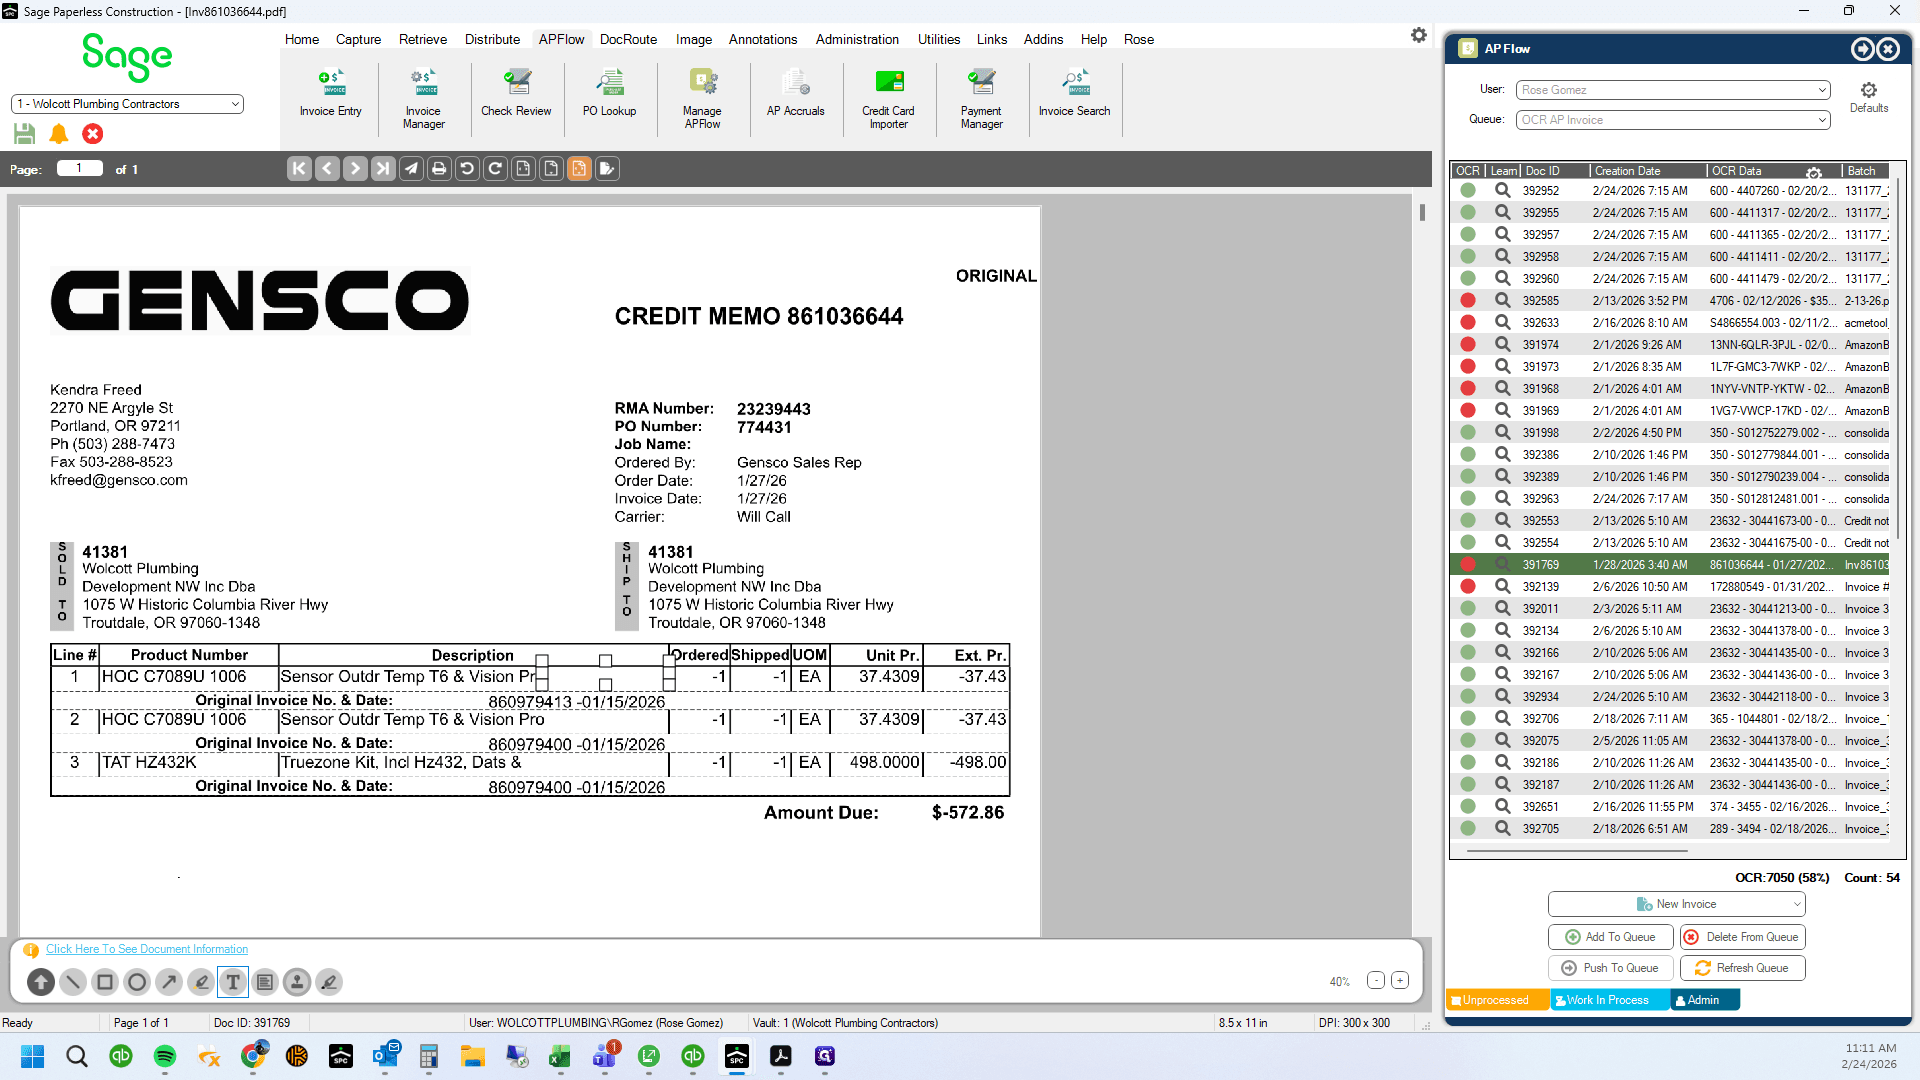Select the text annotation tool
The width and height of the screenshot is (1920, 1080).
233,982
